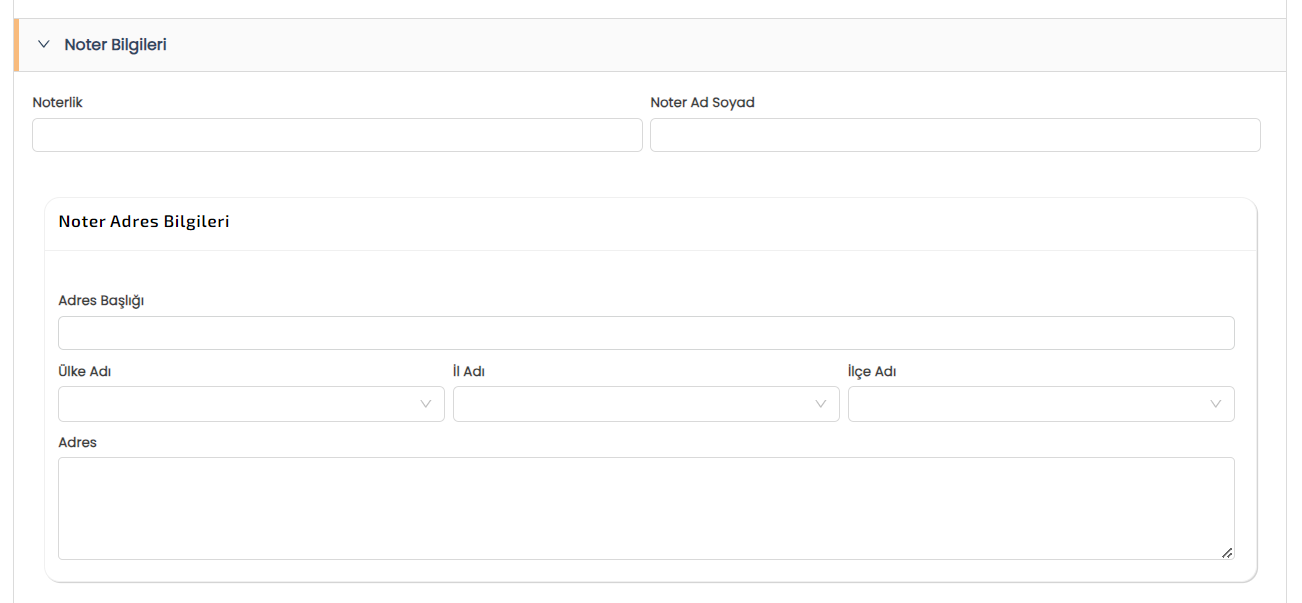The image size is (1302, 603).
Task: Click the Noterlik field label
Action: [x=58, y=102]
